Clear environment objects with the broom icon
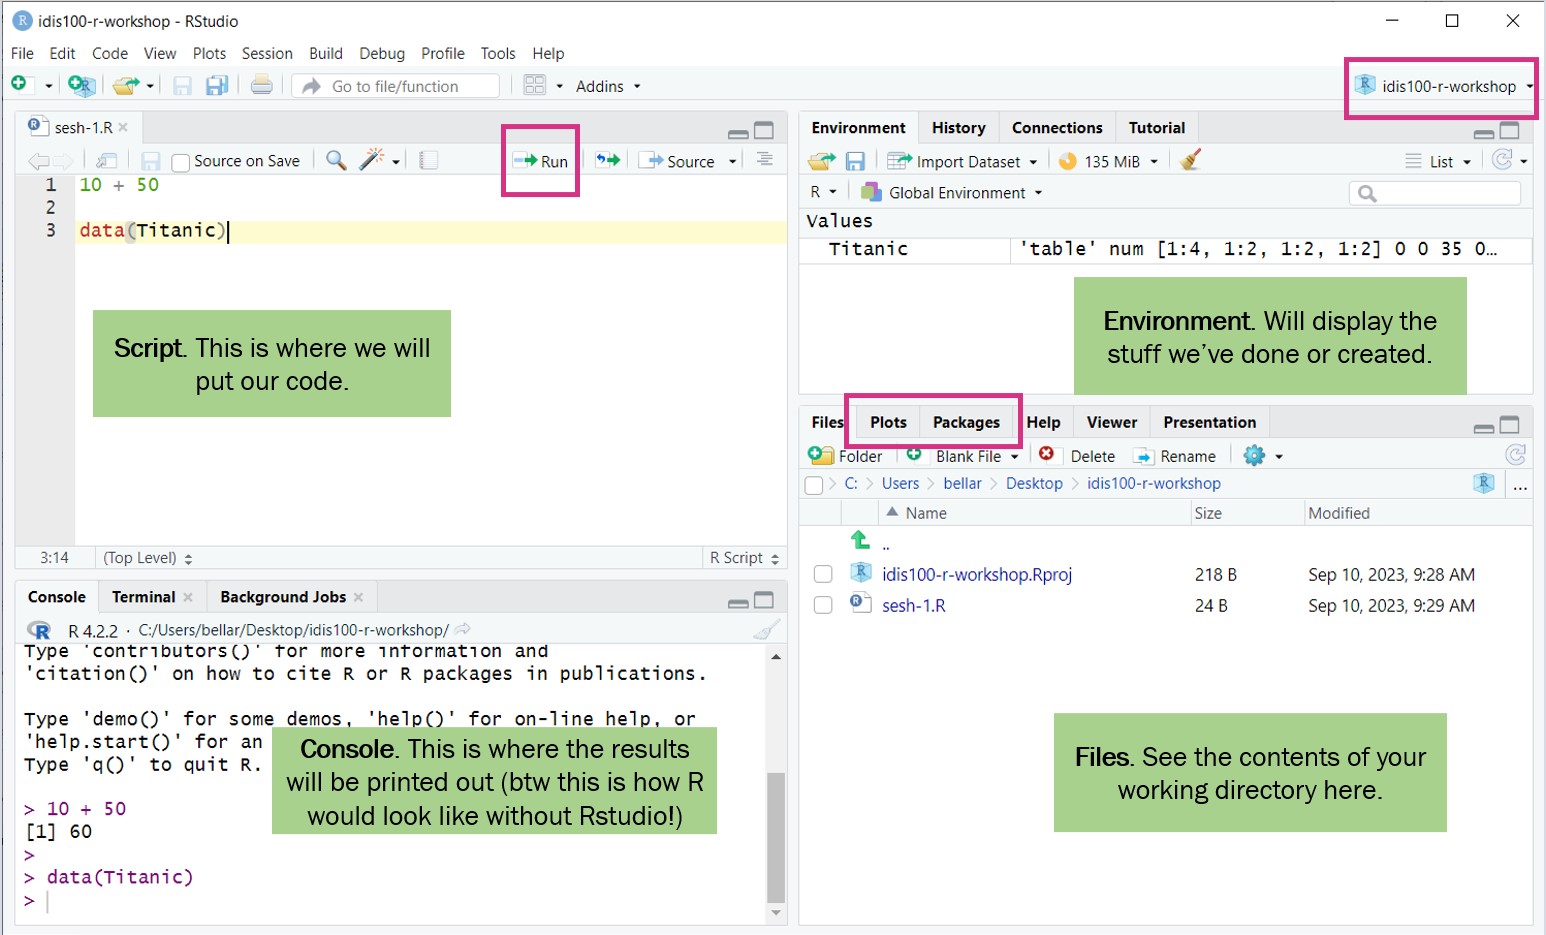Image resolution: width=1546 pixels, height=935 pixels. pos(1190,160)
